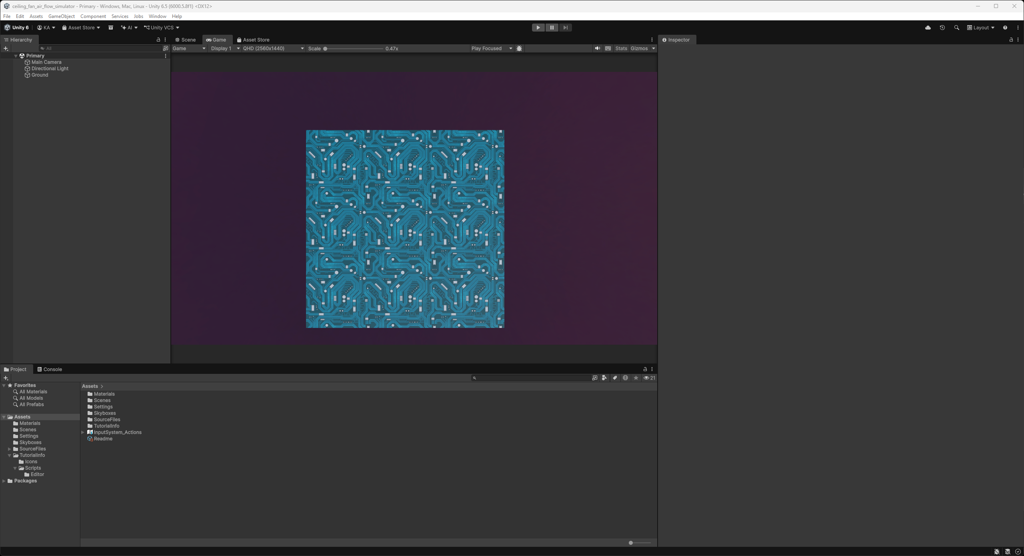This screenshot has height=556, width=1024.
Task: Toggle the Stats overlay in Game view
Action: 620,48
